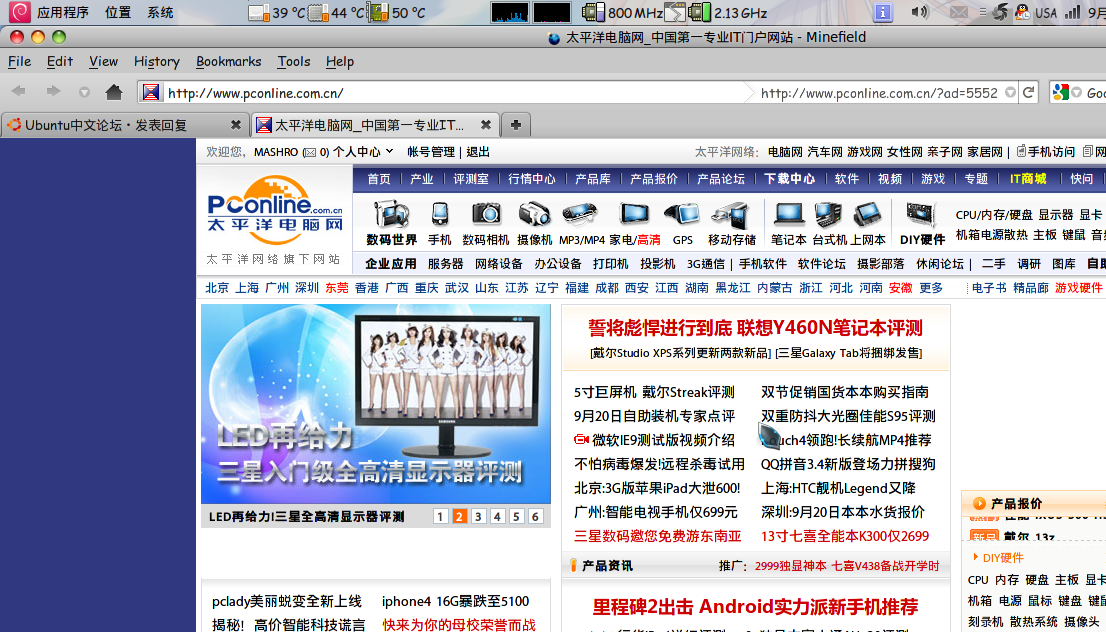Show slide 6 of the banner

(x=535, y=516)
